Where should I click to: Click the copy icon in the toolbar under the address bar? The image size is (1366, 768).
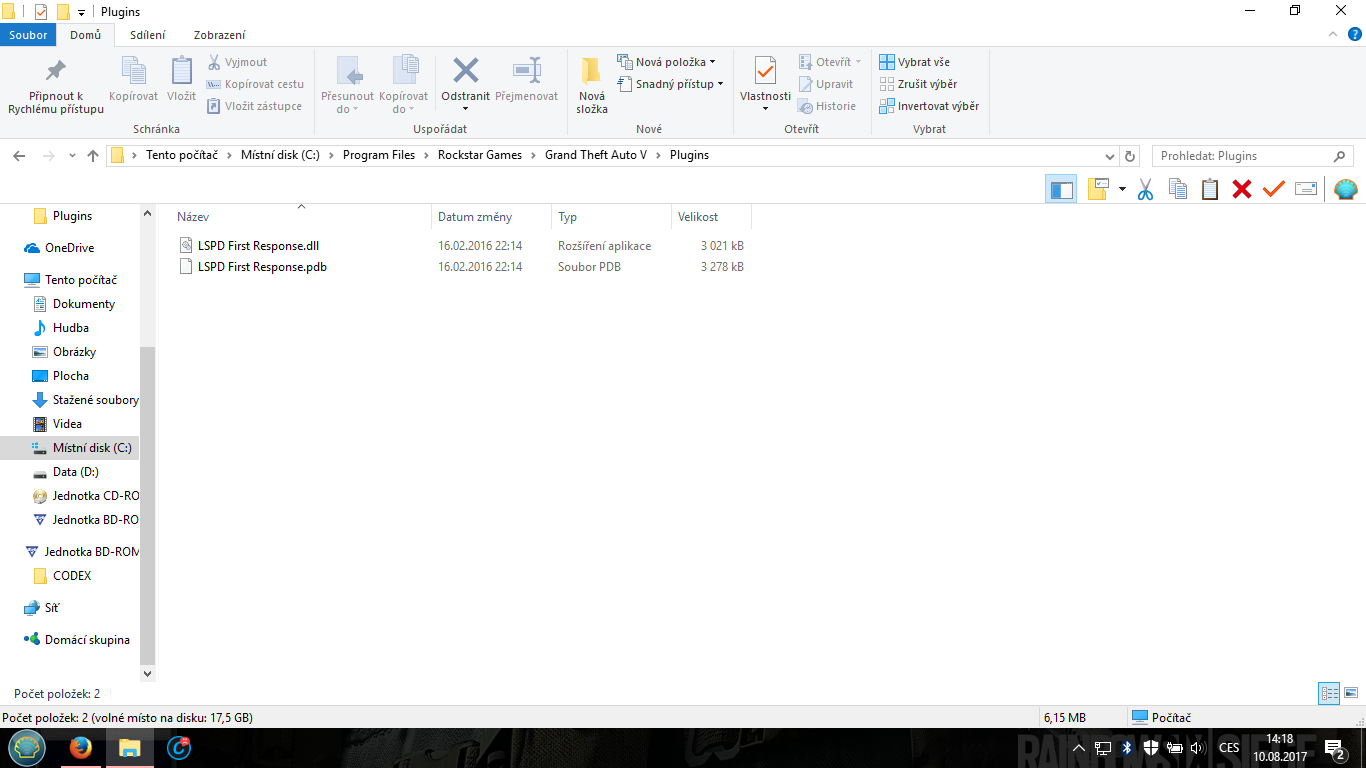pyautogui.click(x=1178, y=189)
